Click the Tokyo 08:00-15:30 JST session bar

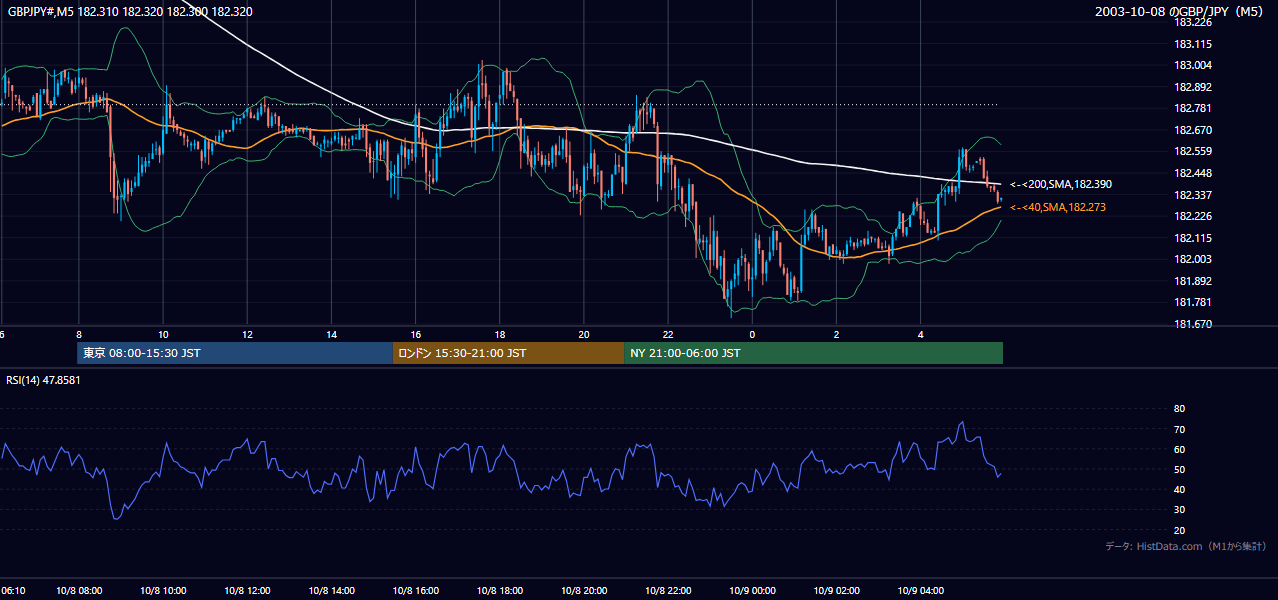point(235,353)
